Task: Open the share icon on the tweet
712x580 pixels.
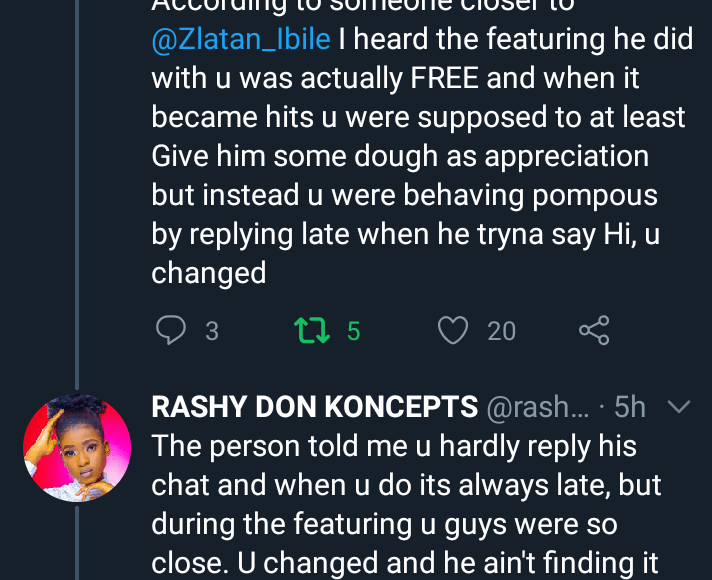Action: tap(594, 330)
